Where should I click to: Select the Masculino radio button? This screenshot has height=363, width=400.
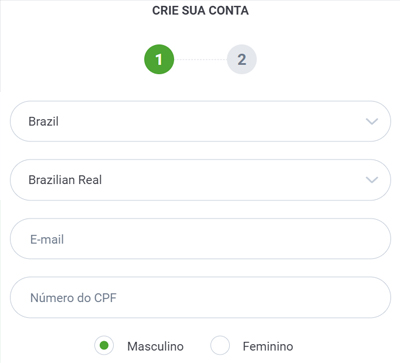click(104, 346)
